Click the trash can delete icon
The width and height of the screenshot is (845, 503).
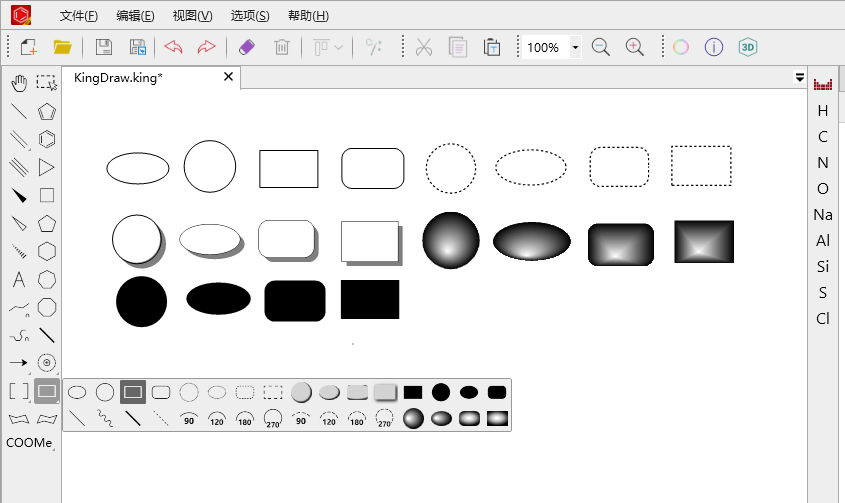pyautogui.click(x=281, y=47)
